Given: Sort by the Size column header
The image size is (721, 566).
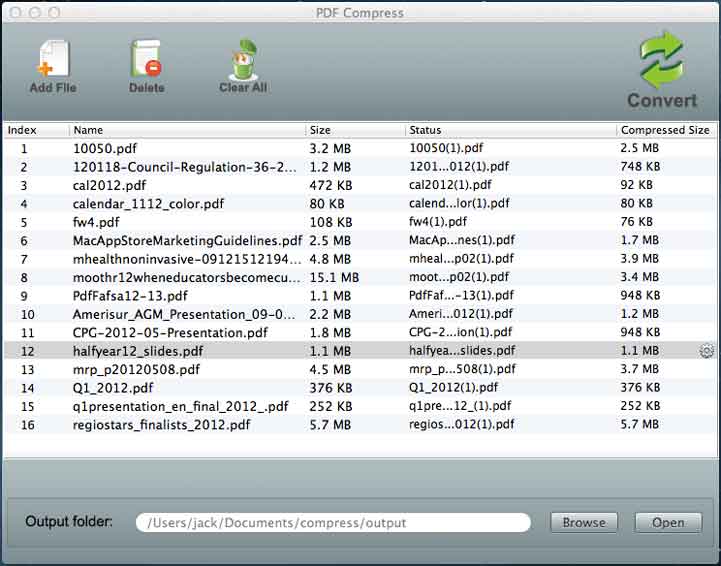Looking at the screenshot, I should [x=355, y=130].
